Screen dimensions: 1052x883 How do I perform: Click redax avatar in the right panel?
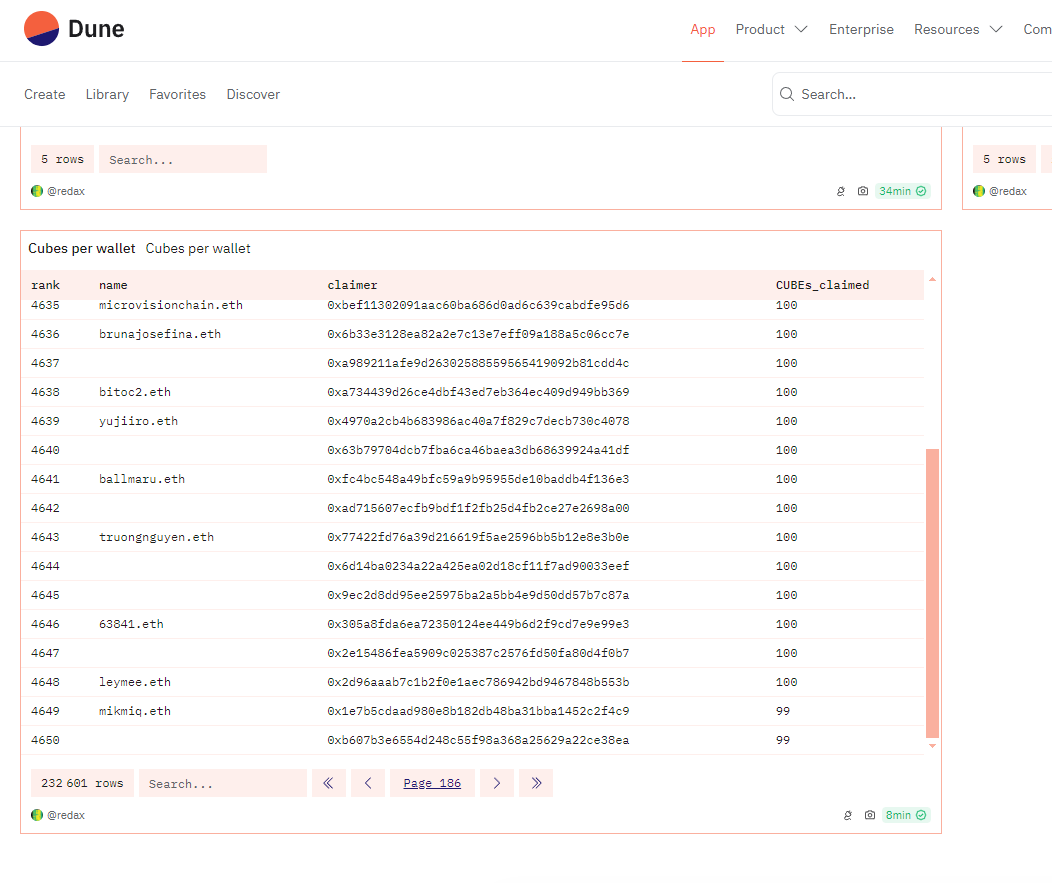tap(979, 191)
